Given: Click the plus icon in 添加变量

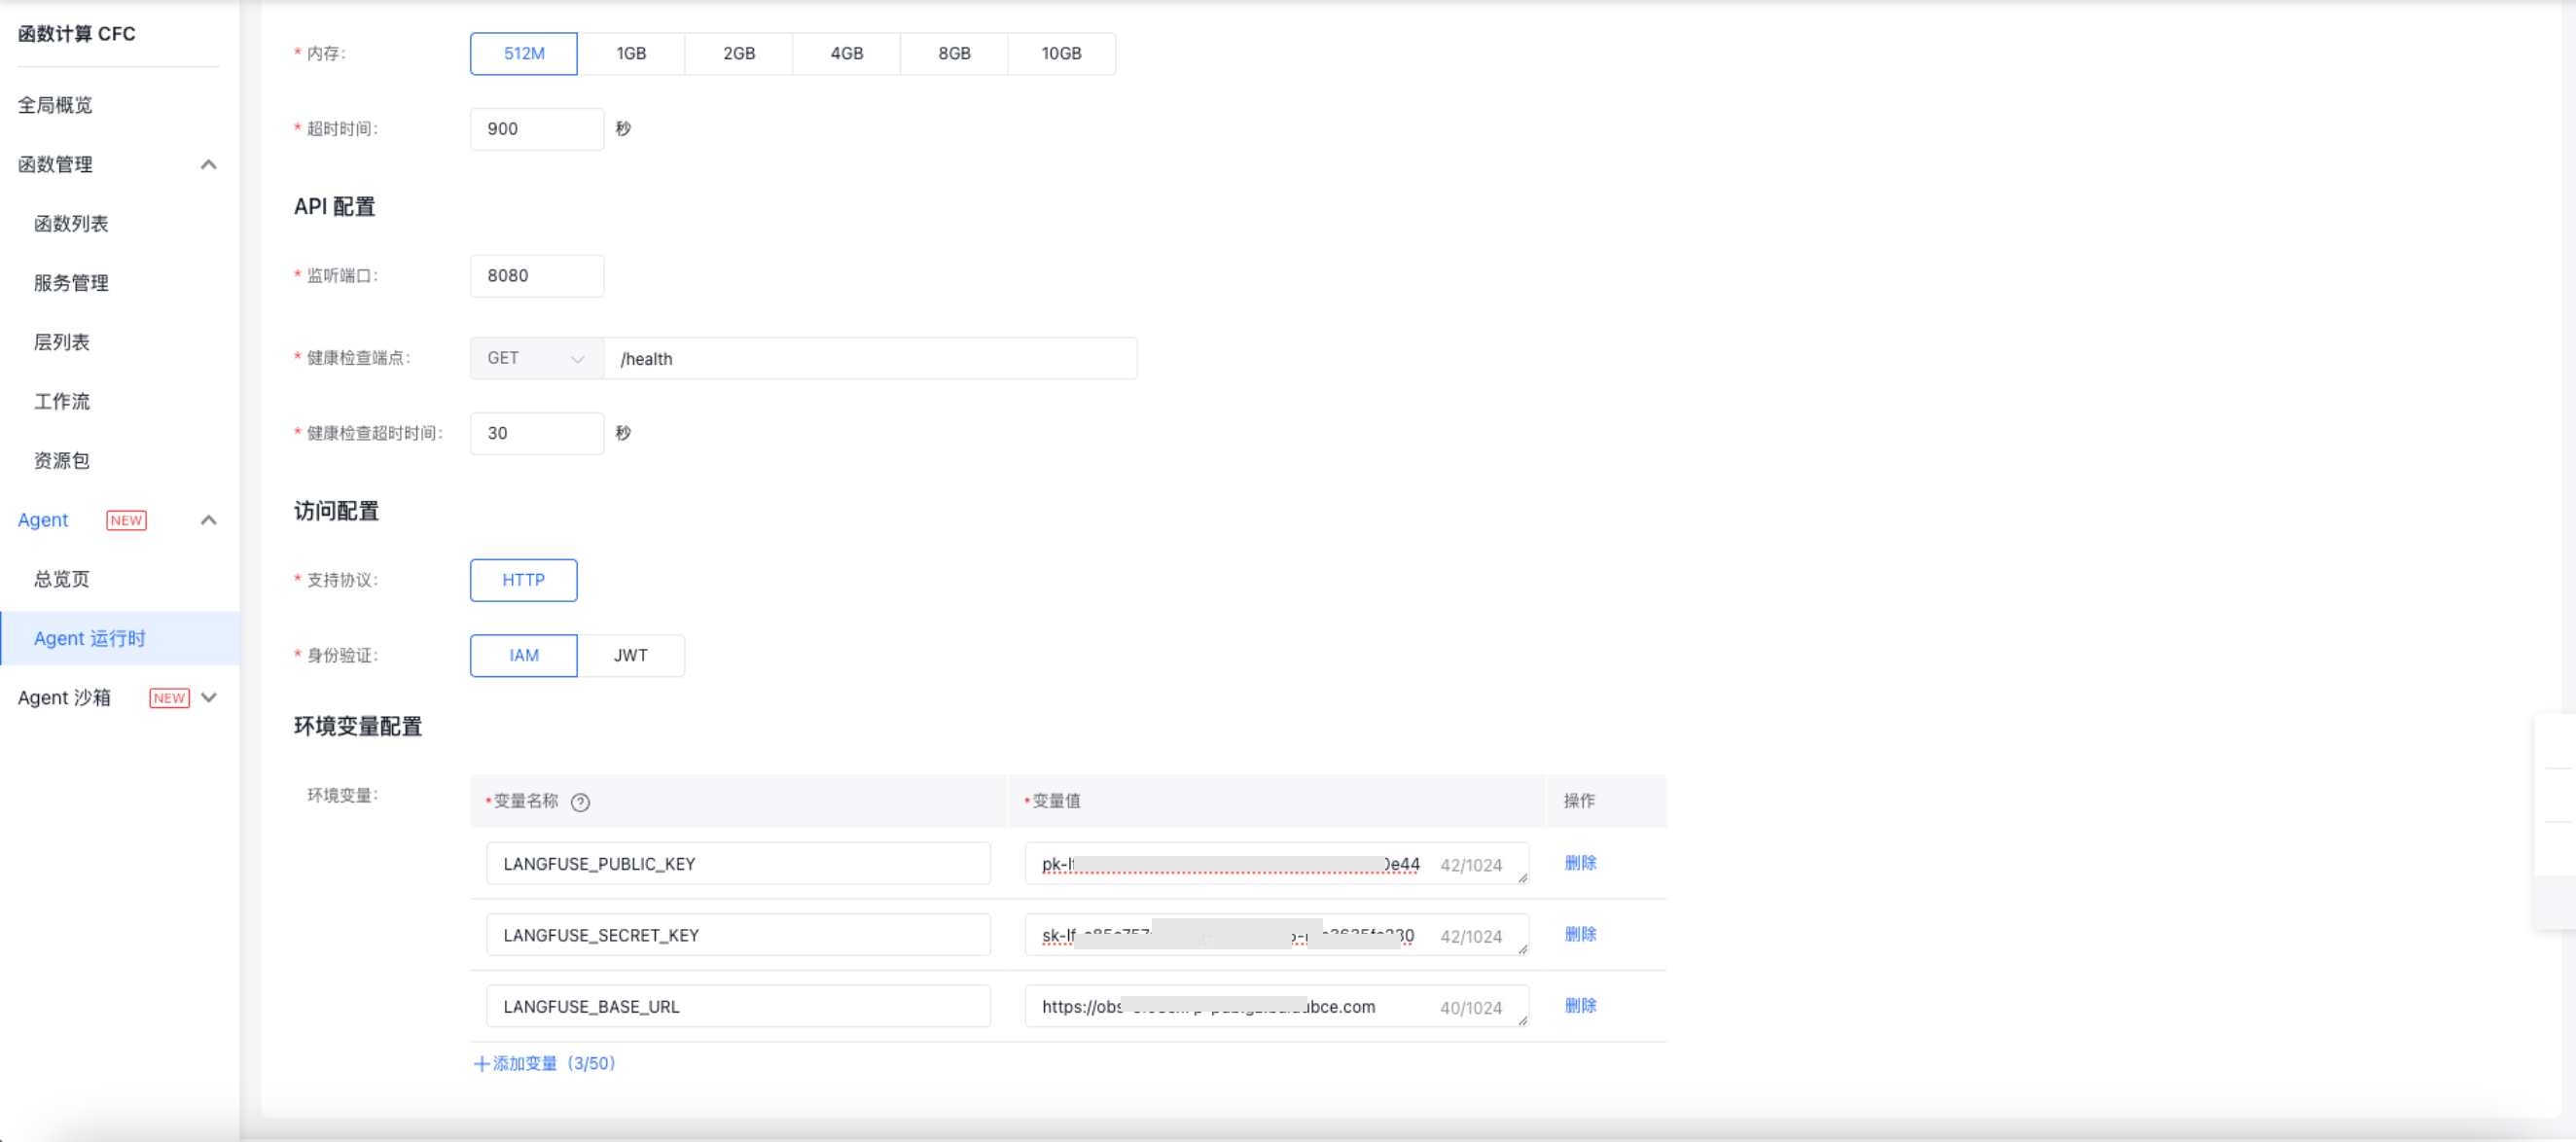Looking at the screenshot, I should point(481,1063).
